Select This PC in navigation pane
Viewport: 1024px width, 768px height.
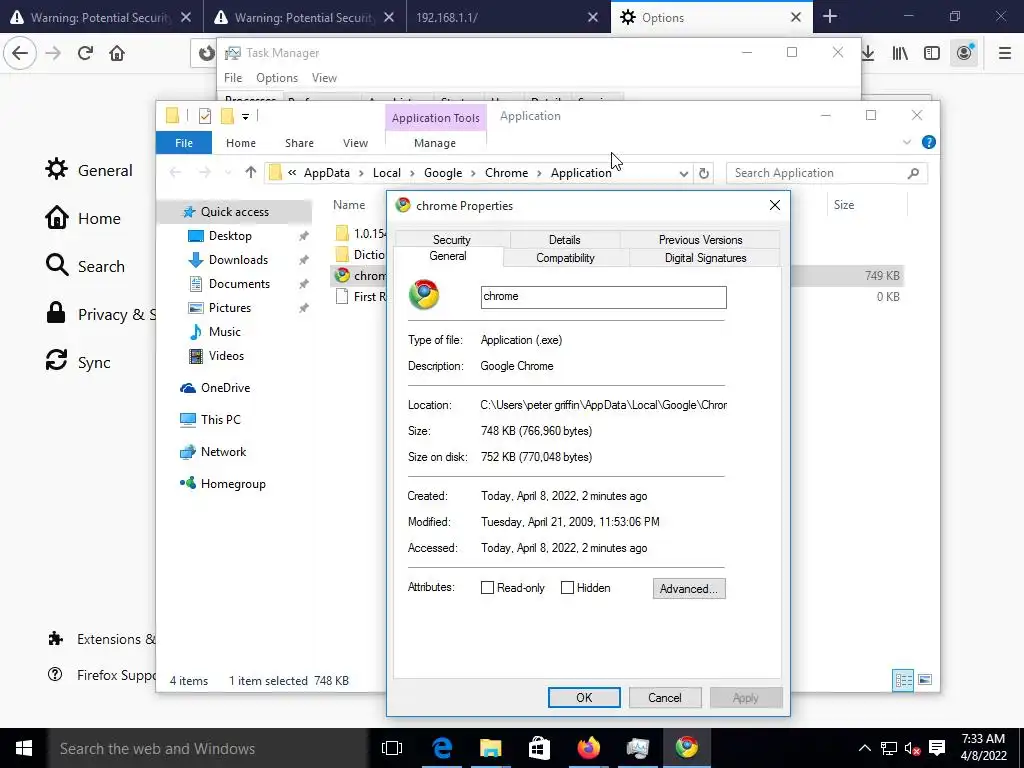tap(220, 420)
